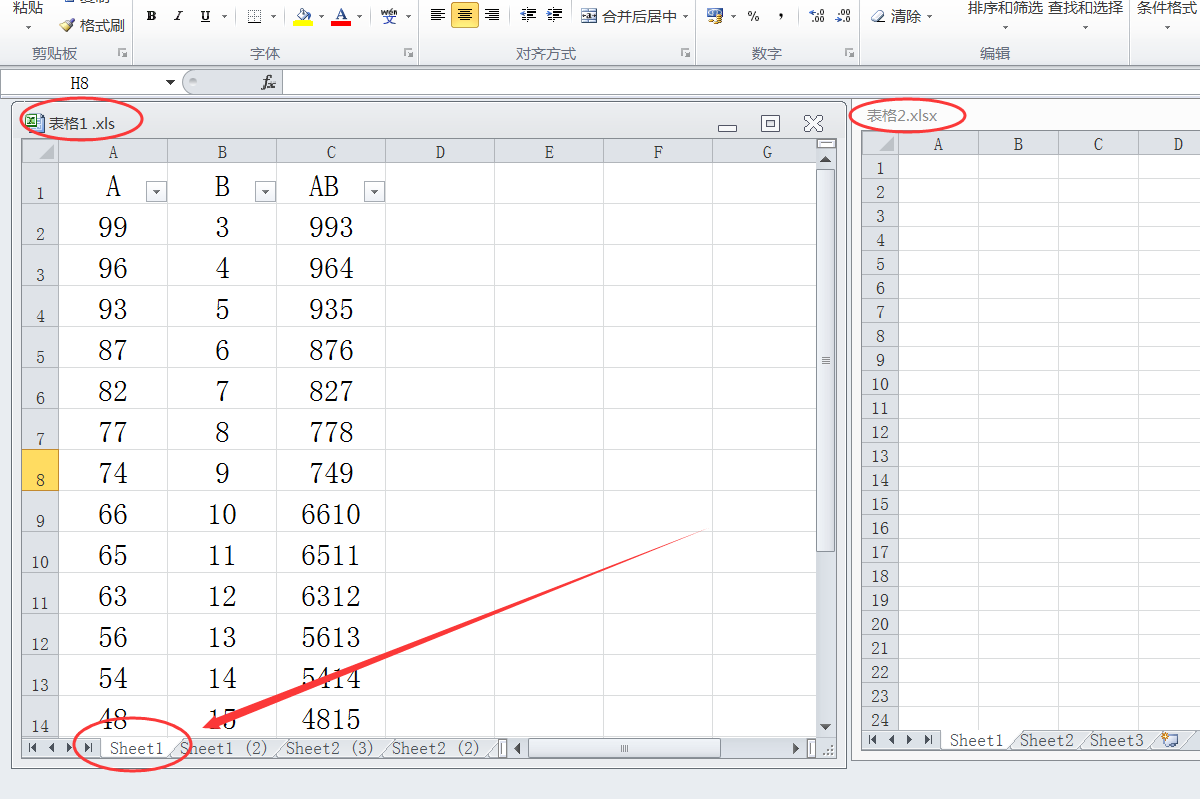Screen dimensions: 1200x799
Task: Click the Insert Function fx button
Action: coord(268,83)
